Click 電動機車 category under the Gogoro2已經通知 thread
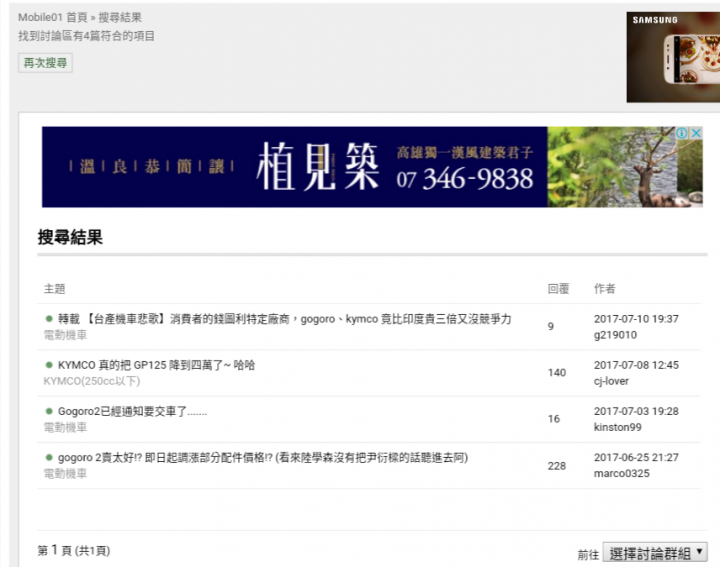The image size is (720, 567). 65,427
